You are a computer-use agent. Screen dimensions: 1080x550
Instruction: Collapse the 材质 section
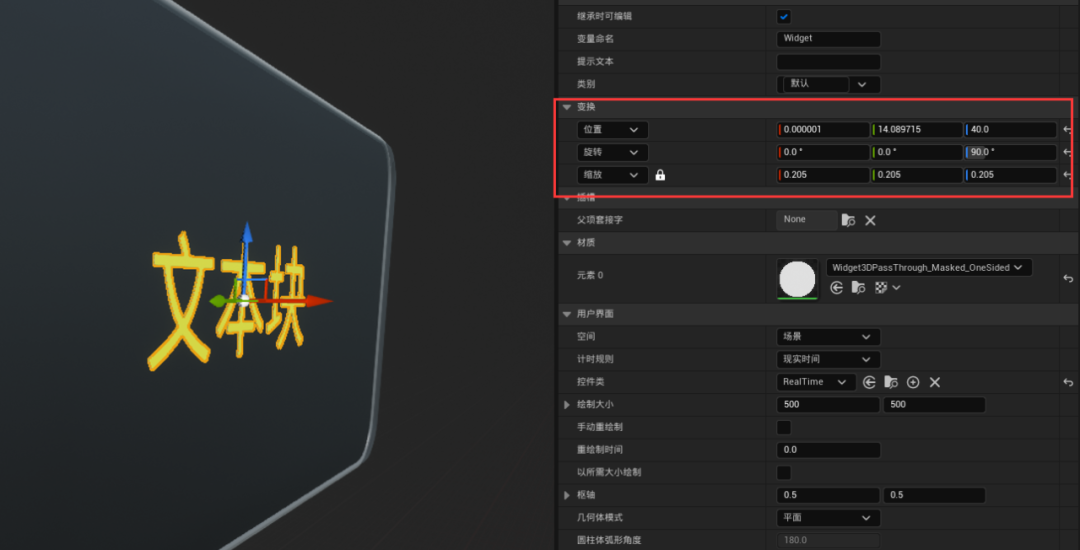pyautogui.click(x=567, y=243)
